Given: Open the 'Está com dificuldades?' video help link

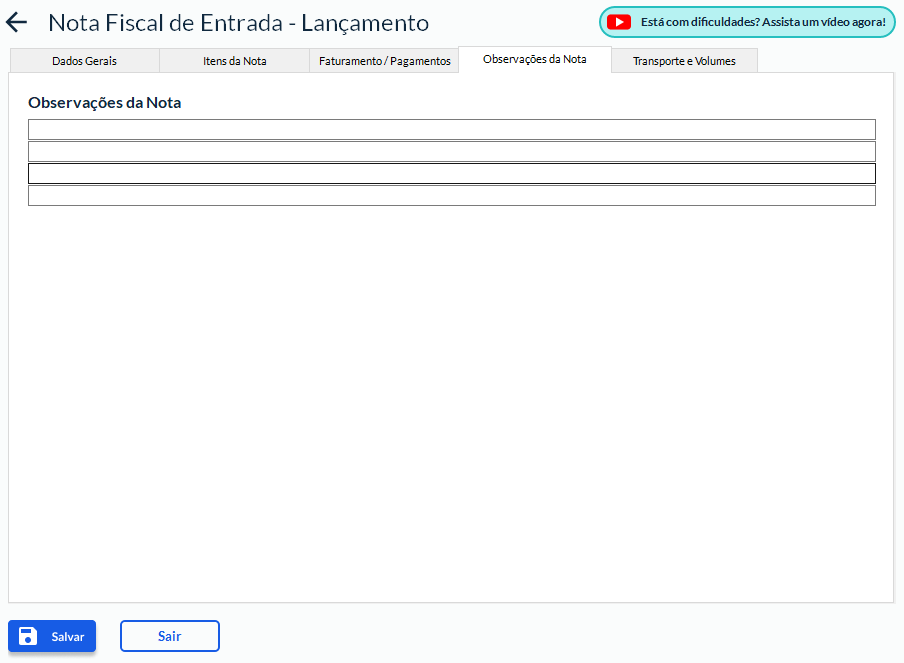Looking at the screenshot, I should (762, 22).
